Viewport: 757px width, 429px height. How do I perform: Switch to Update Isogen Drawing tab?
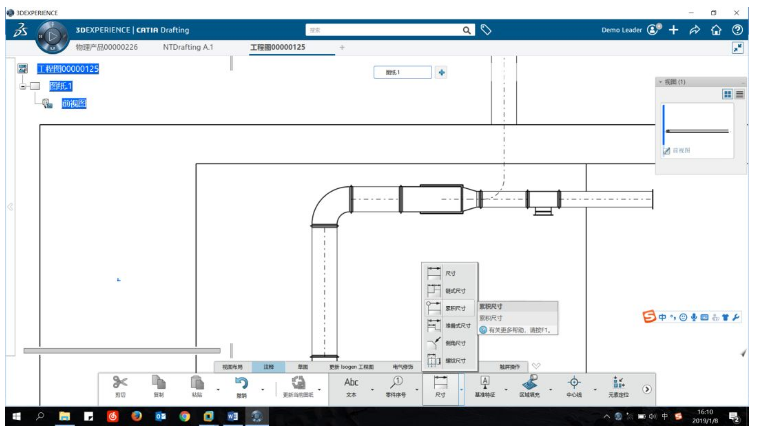(x=351, y=367)
